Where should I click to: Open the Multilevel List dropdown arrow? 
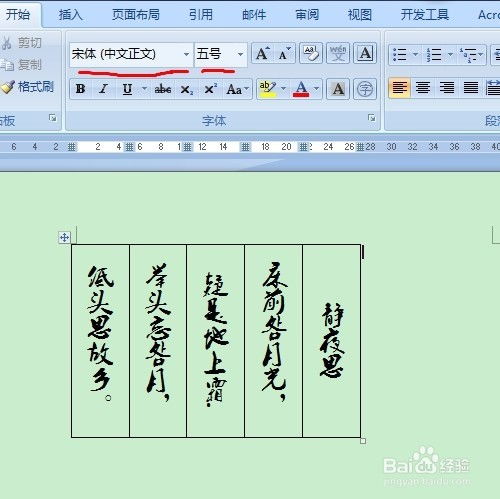point(481,54)
